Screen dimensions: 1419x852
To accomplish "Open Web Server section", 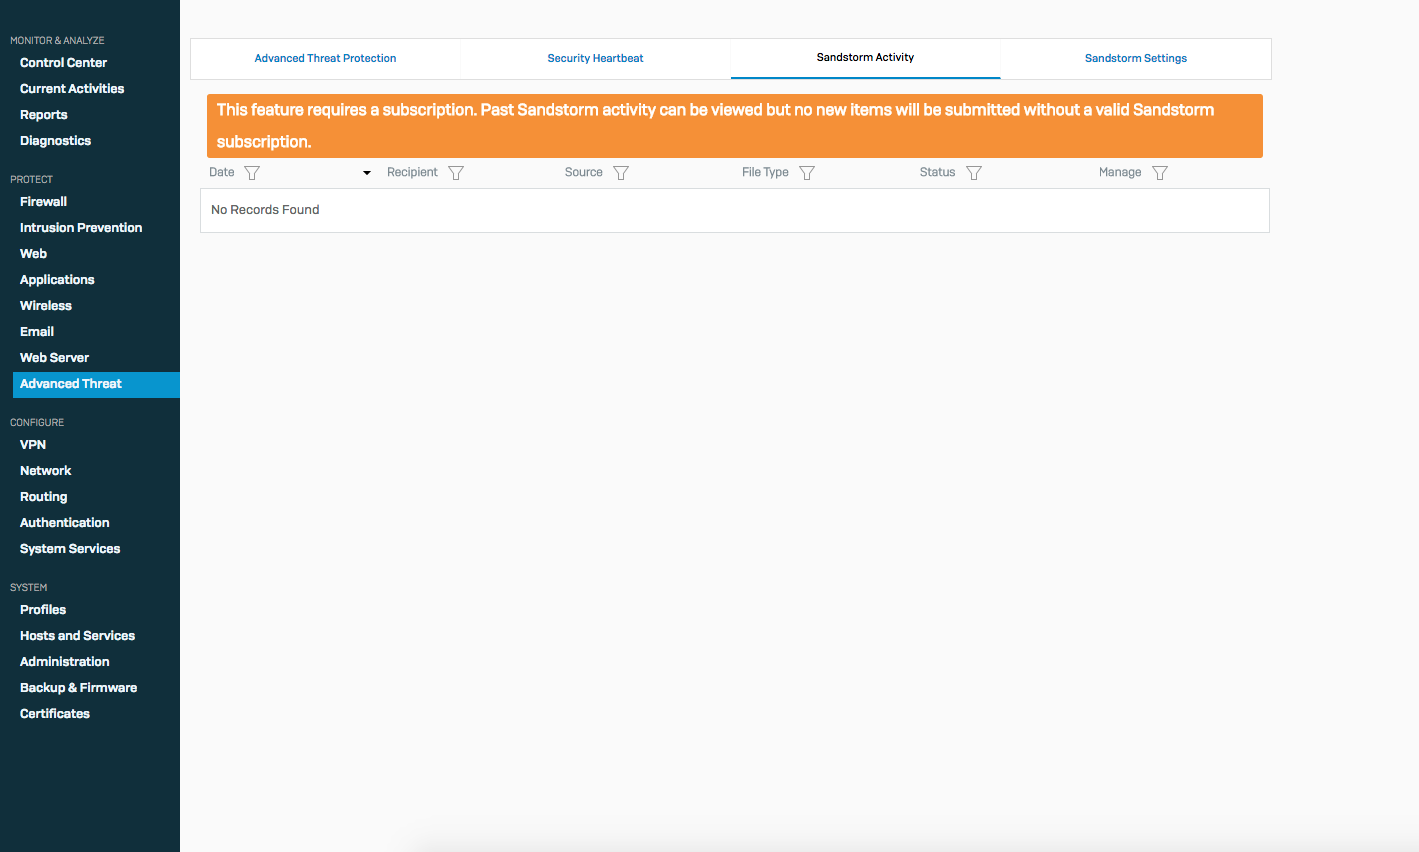I will (54, 358).
